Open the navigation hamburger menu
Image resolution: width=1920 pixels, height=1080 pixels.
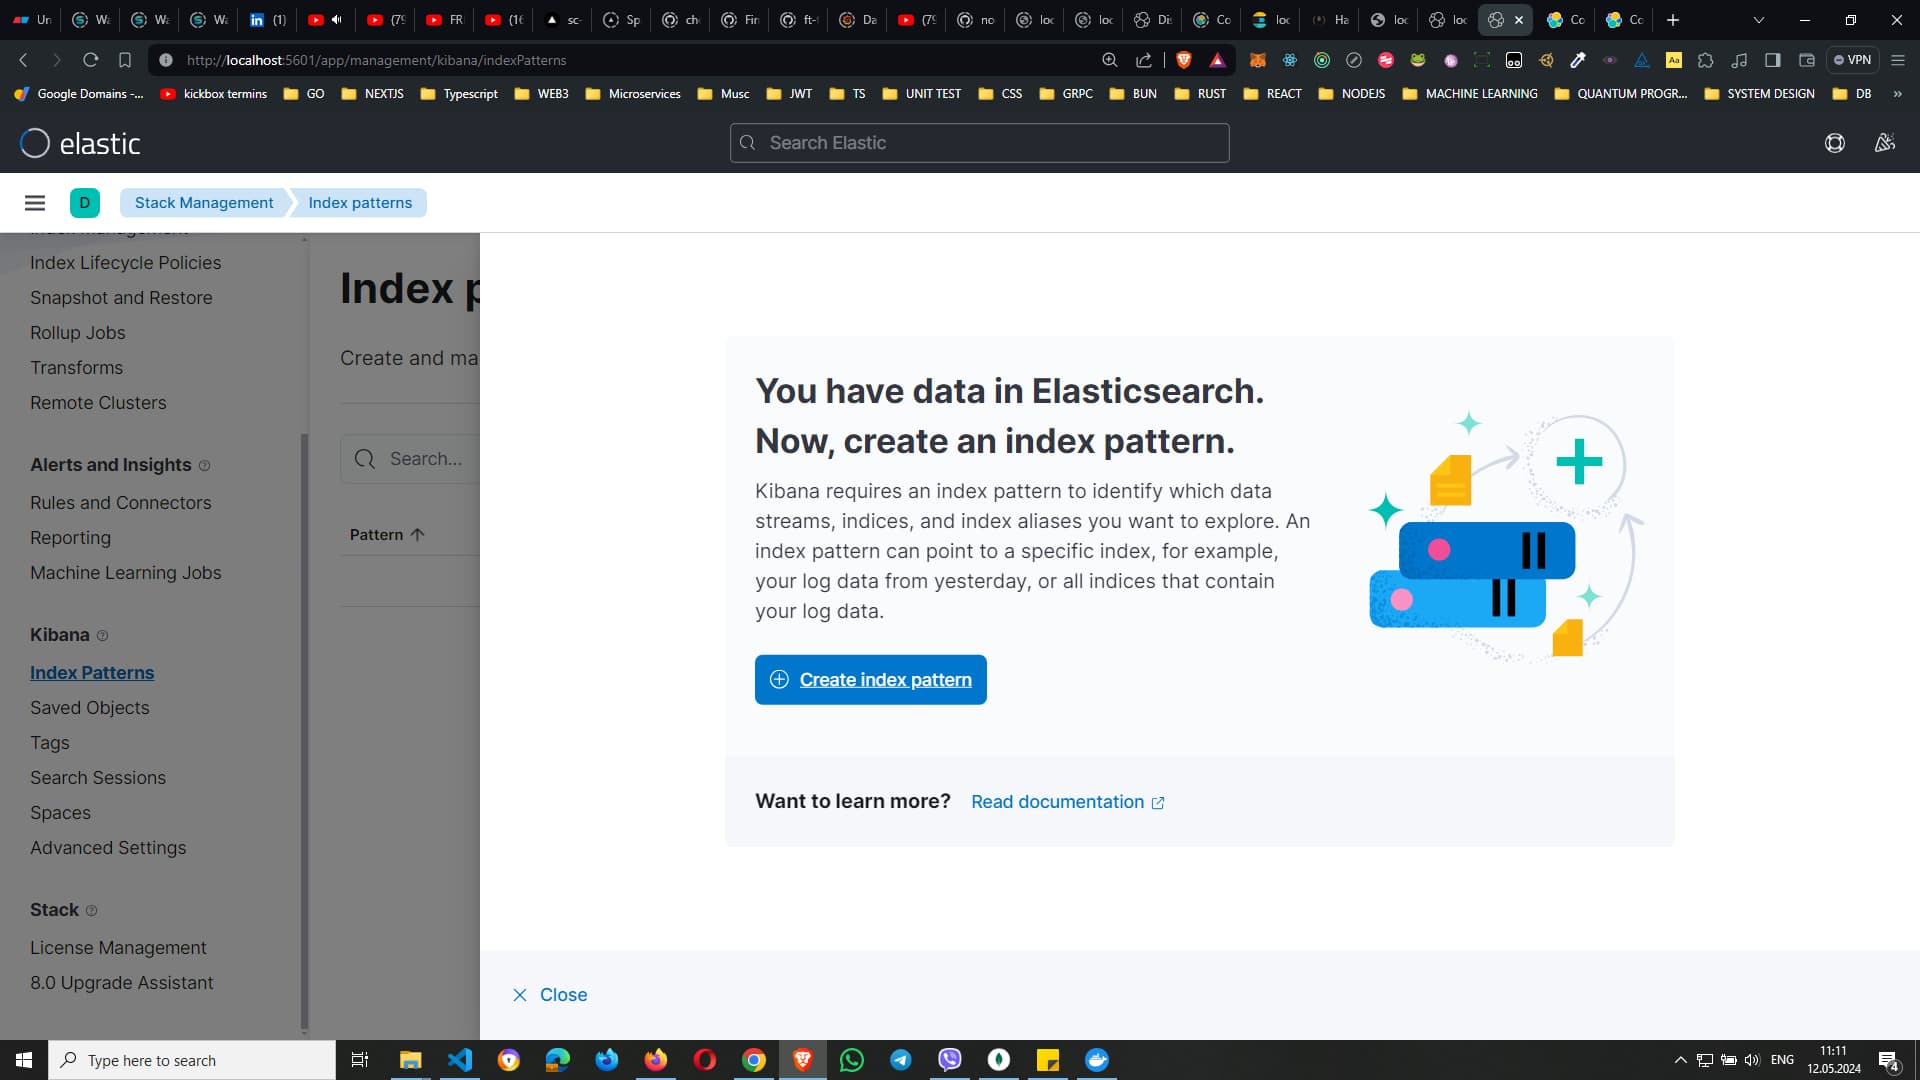[x=35, y=202]
